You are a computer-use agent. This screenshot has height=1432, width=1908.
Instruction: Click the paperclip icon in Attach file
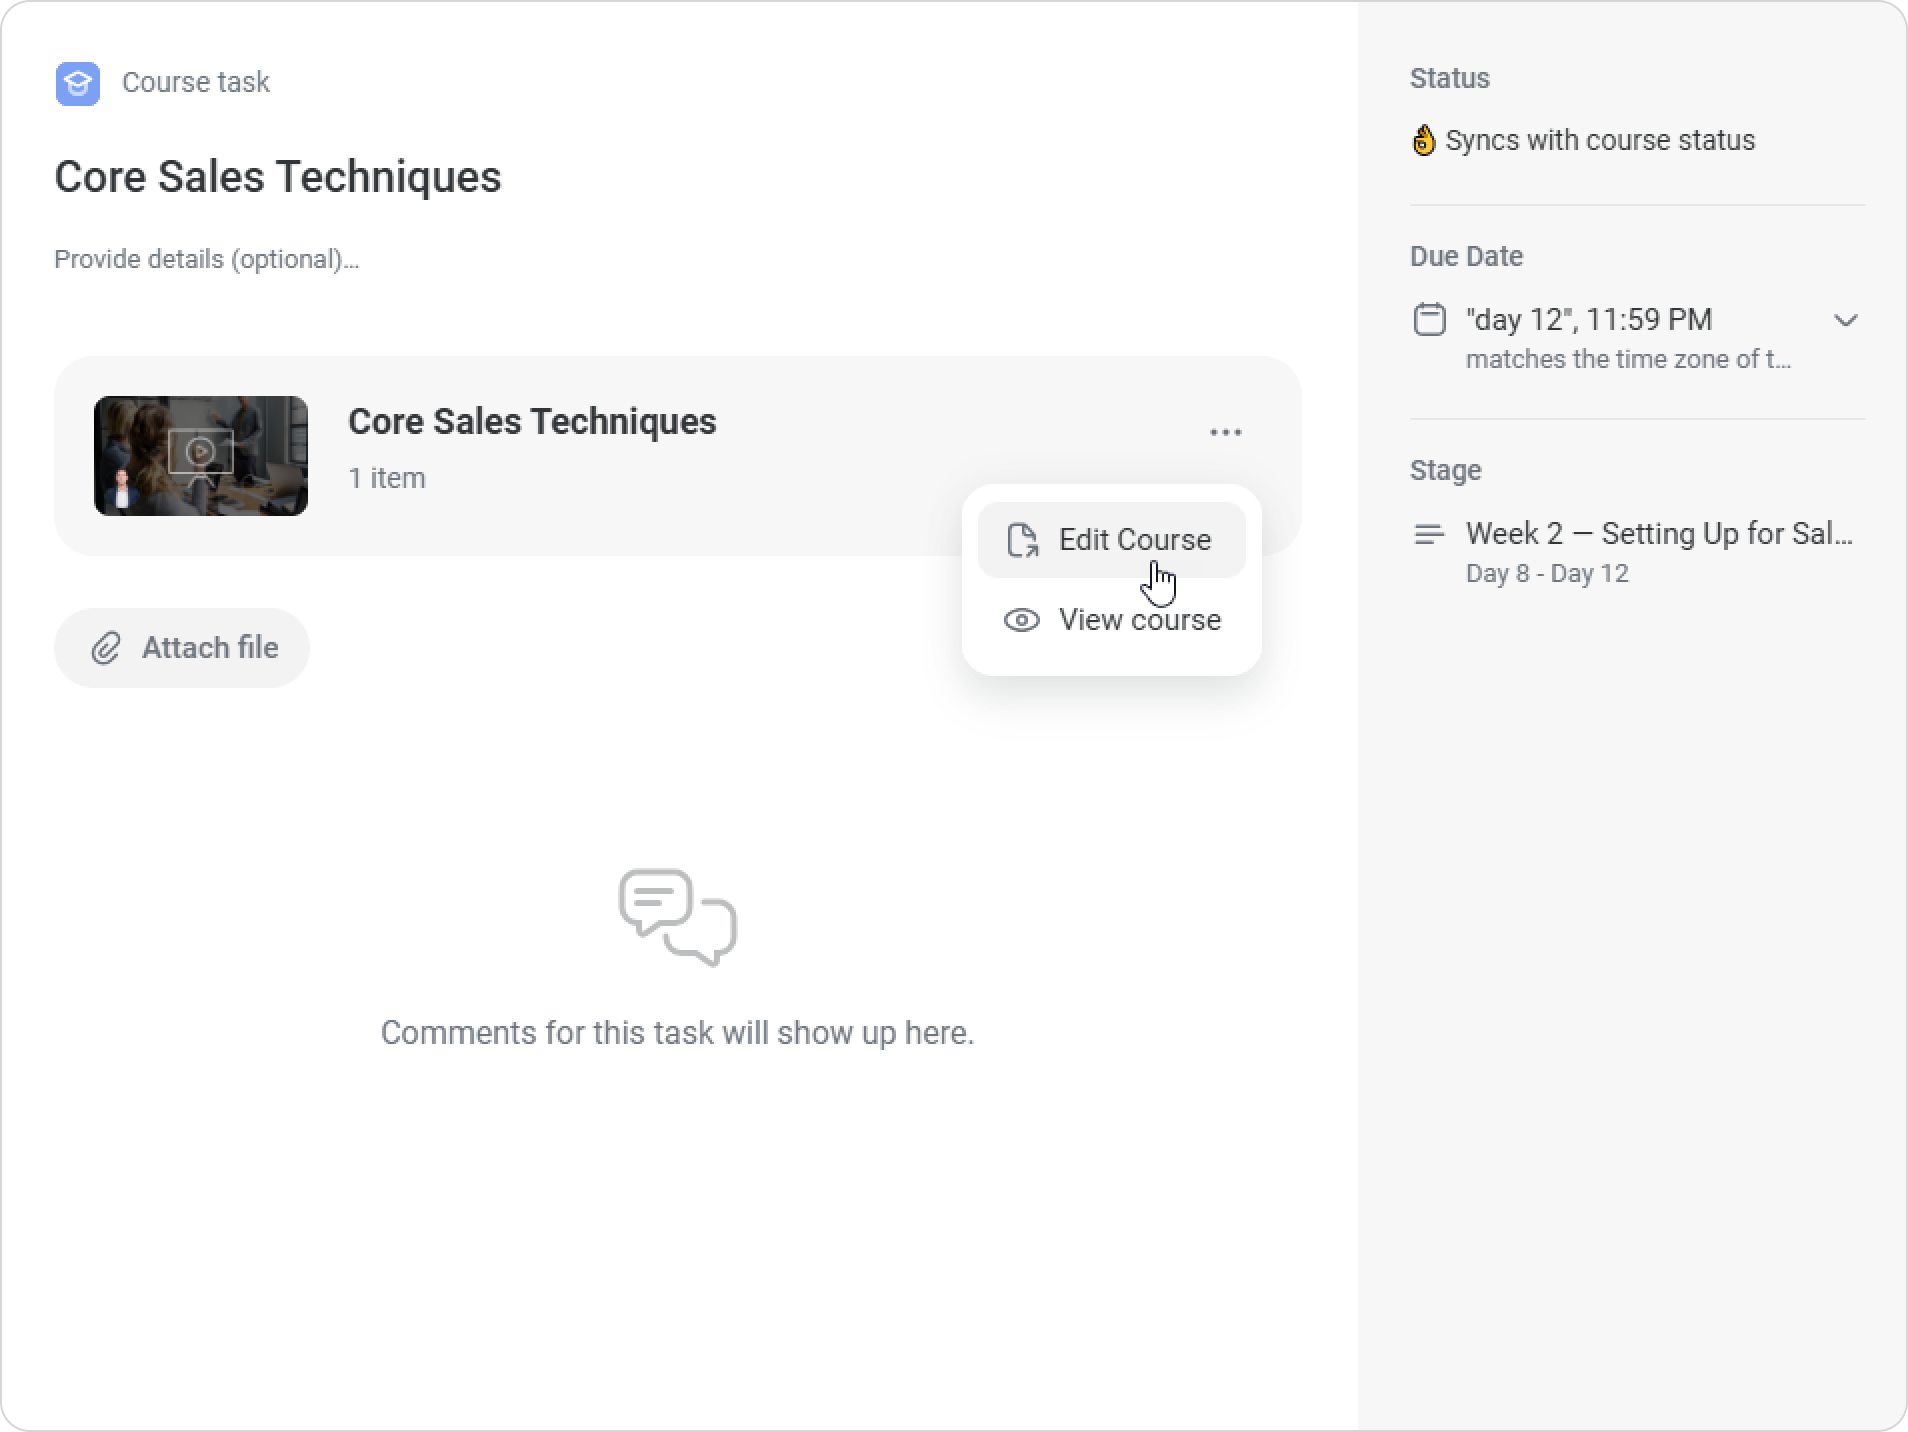(x=106, y=648)
